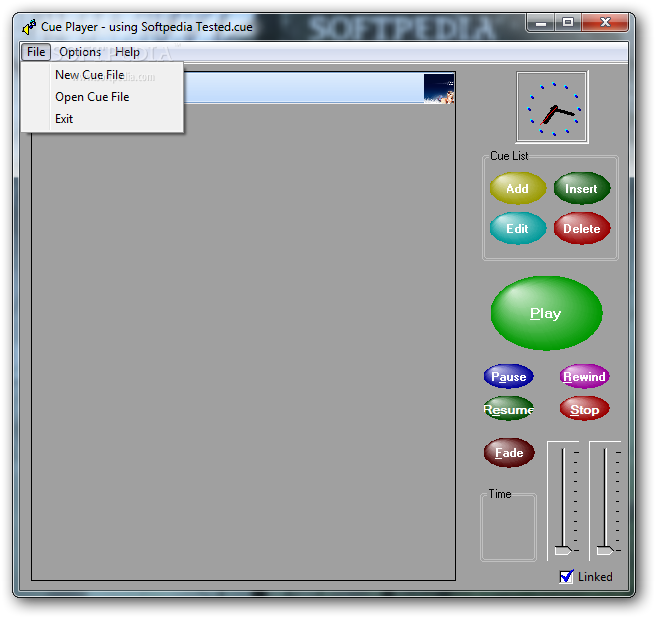Uncheck the Linked checkbox
The height and width of the screenshot is (618, 656).
click(566, 577)
